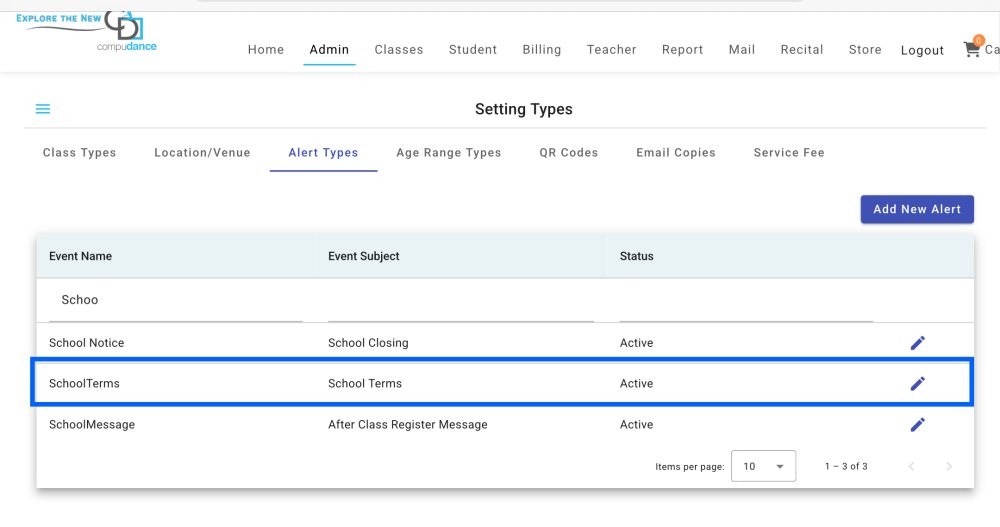This screenshot has width=1000, height=527.
Task: Click the School Closing subject cell
Action: [x=368, y=343]
